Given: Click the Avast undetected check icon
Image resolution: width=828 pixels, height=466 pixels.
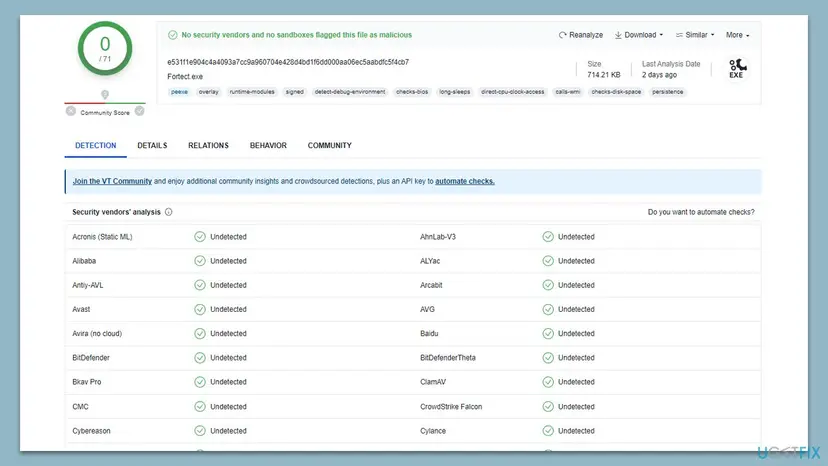Looking at the screenshot, I should click(200, 310).
